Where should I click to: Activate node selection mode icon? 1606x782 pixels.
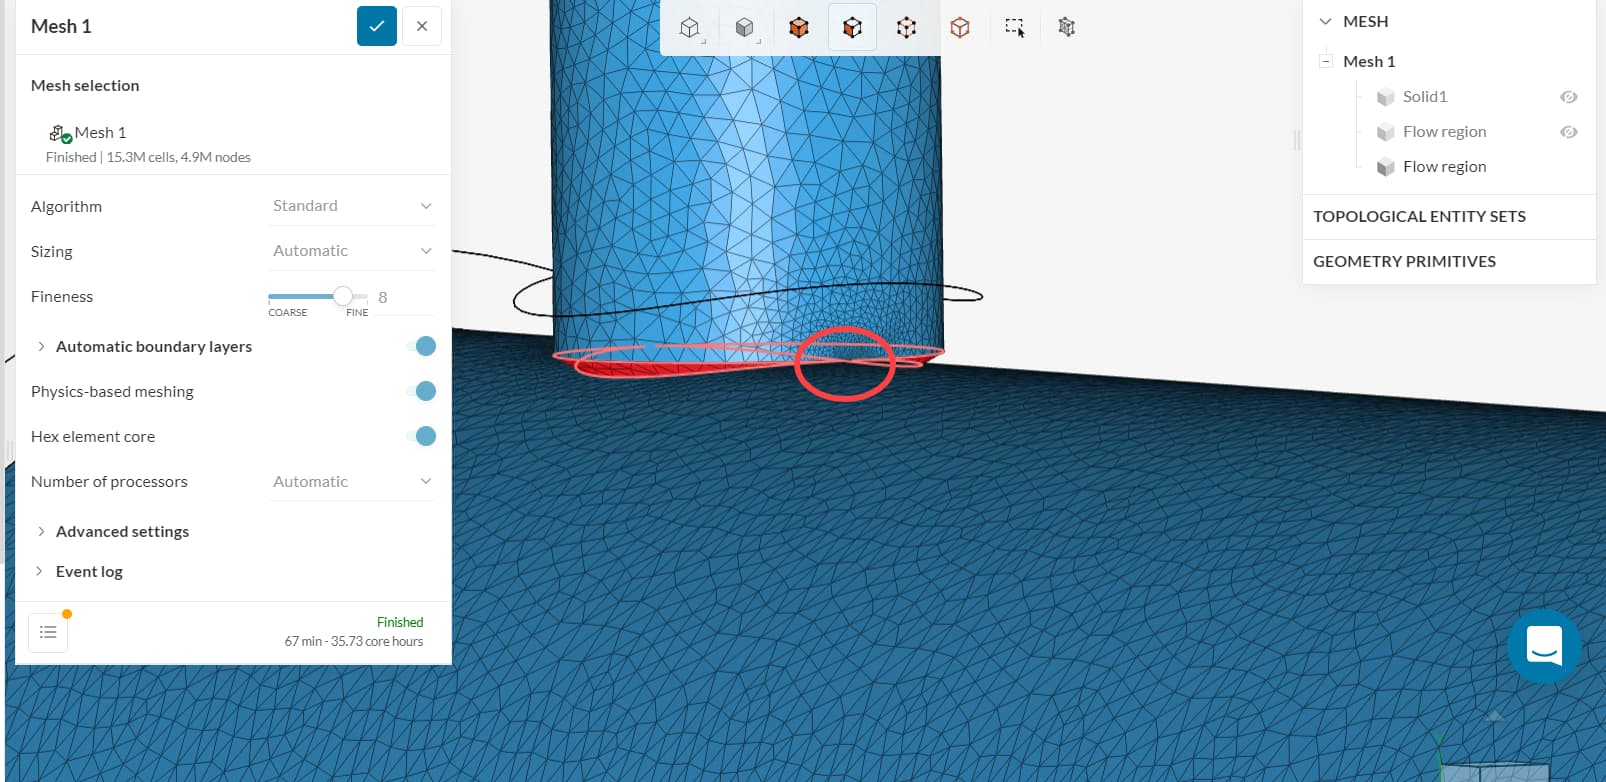(907, 28)
